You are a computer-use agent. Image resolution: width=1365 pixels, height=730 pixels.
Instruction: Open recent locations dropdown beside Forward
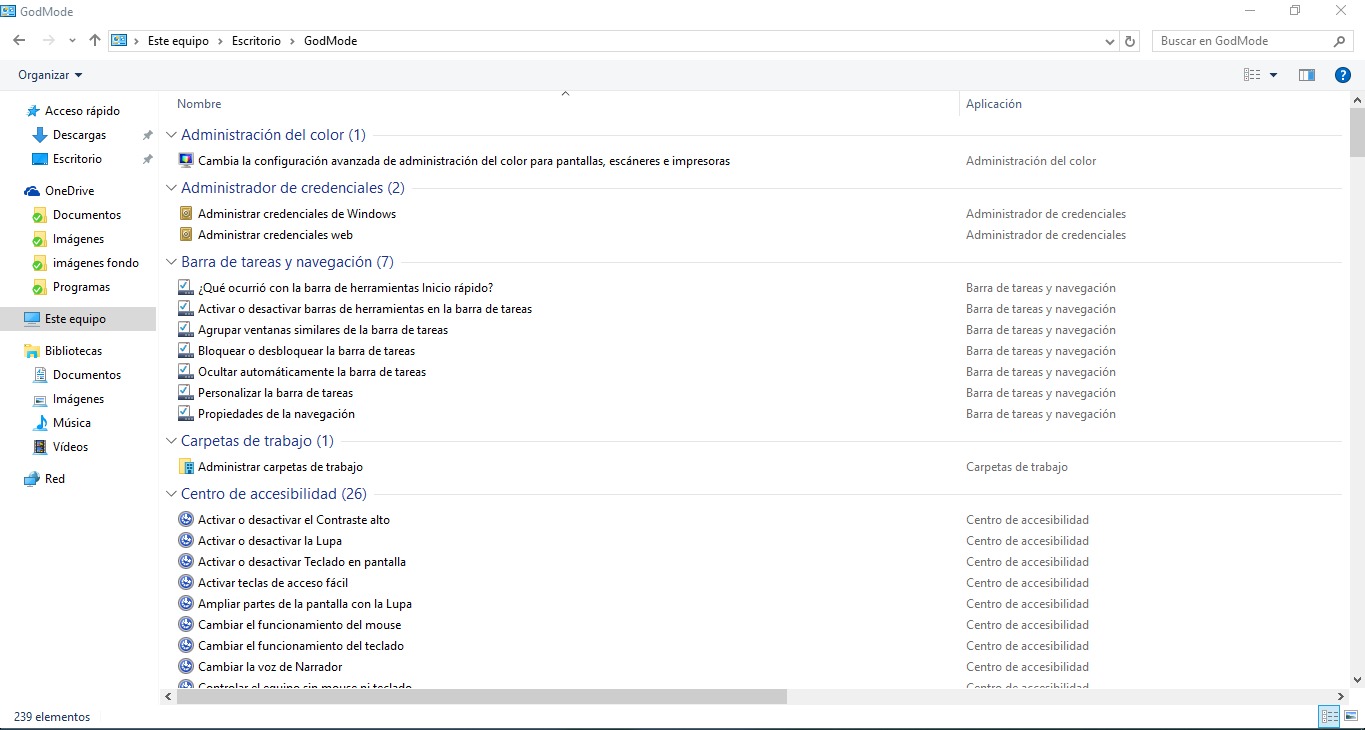tap(72, 41)
